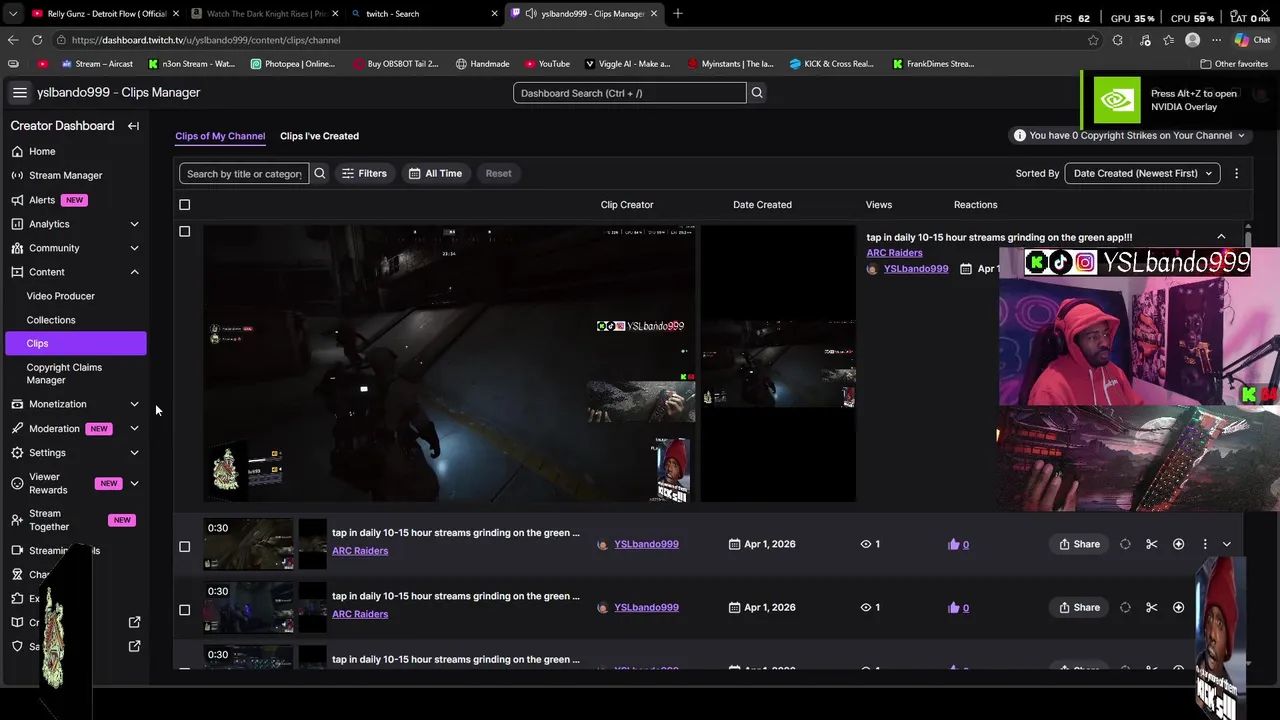Open Copyright Claims Manager
Screen dimensions: 1280x720
[64, 374]
